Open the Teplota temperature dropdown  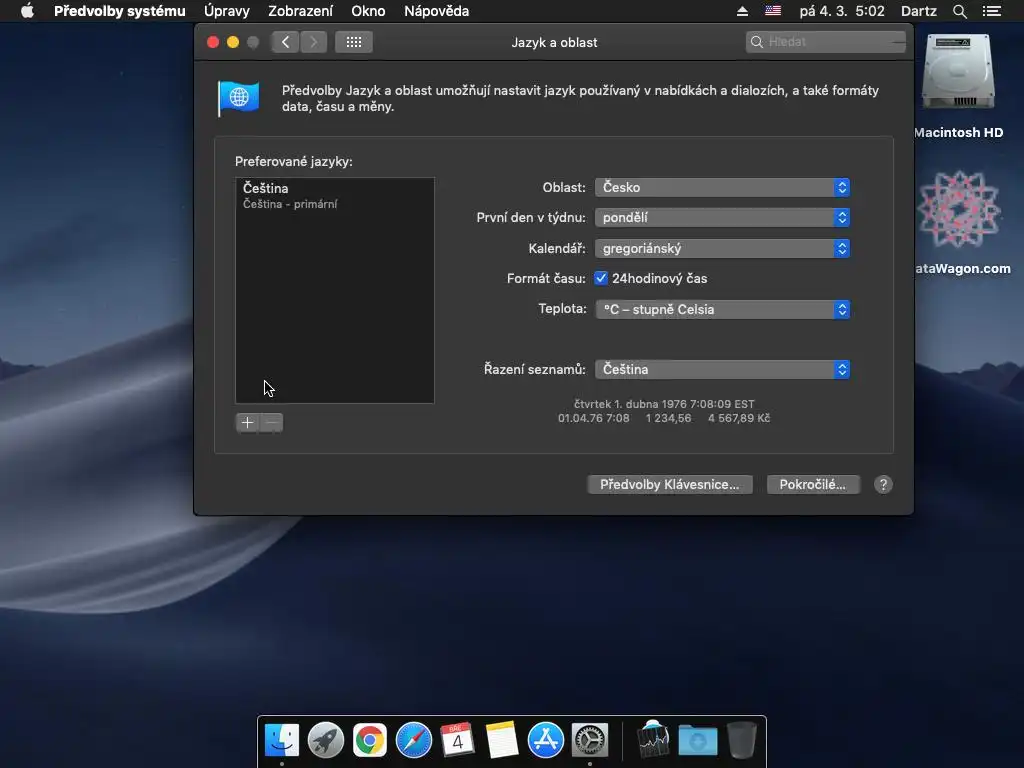click(722, 310)
